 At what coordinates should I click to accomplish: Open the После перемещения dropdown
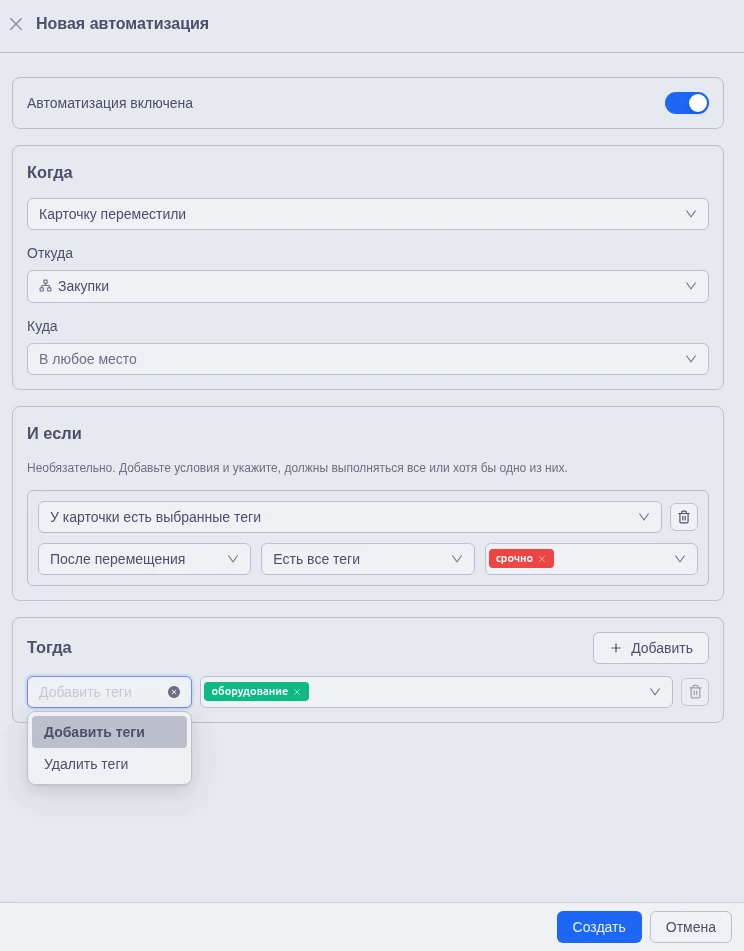click(x=144, y=559)
